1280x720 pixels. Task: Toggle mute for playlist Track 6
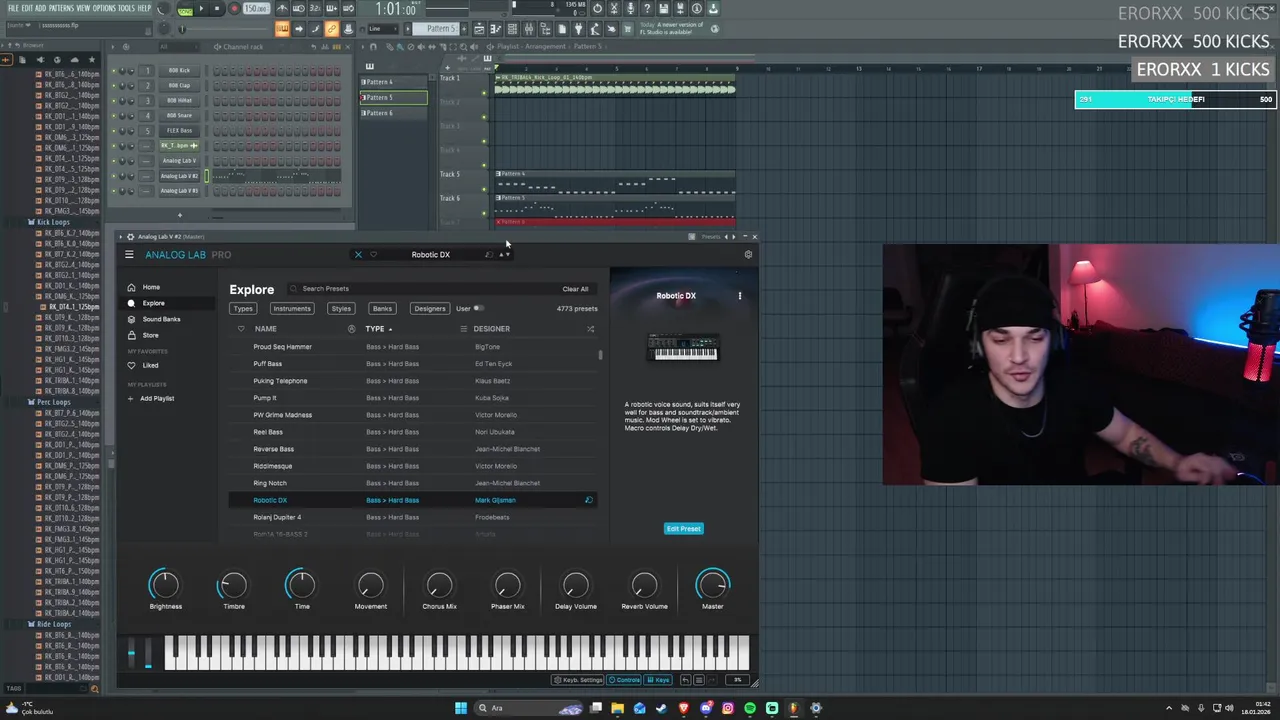point(485,213)
